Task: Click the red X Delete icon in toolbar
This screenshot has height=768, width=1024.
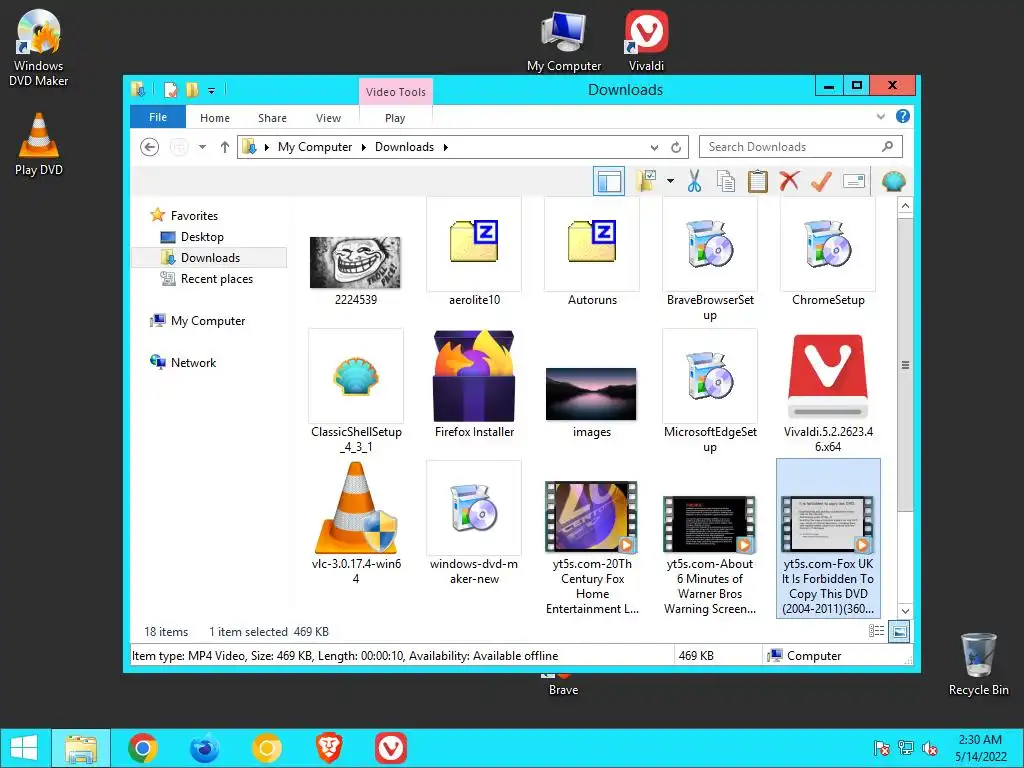Action: pyautogui.click(x=790, y=181)
